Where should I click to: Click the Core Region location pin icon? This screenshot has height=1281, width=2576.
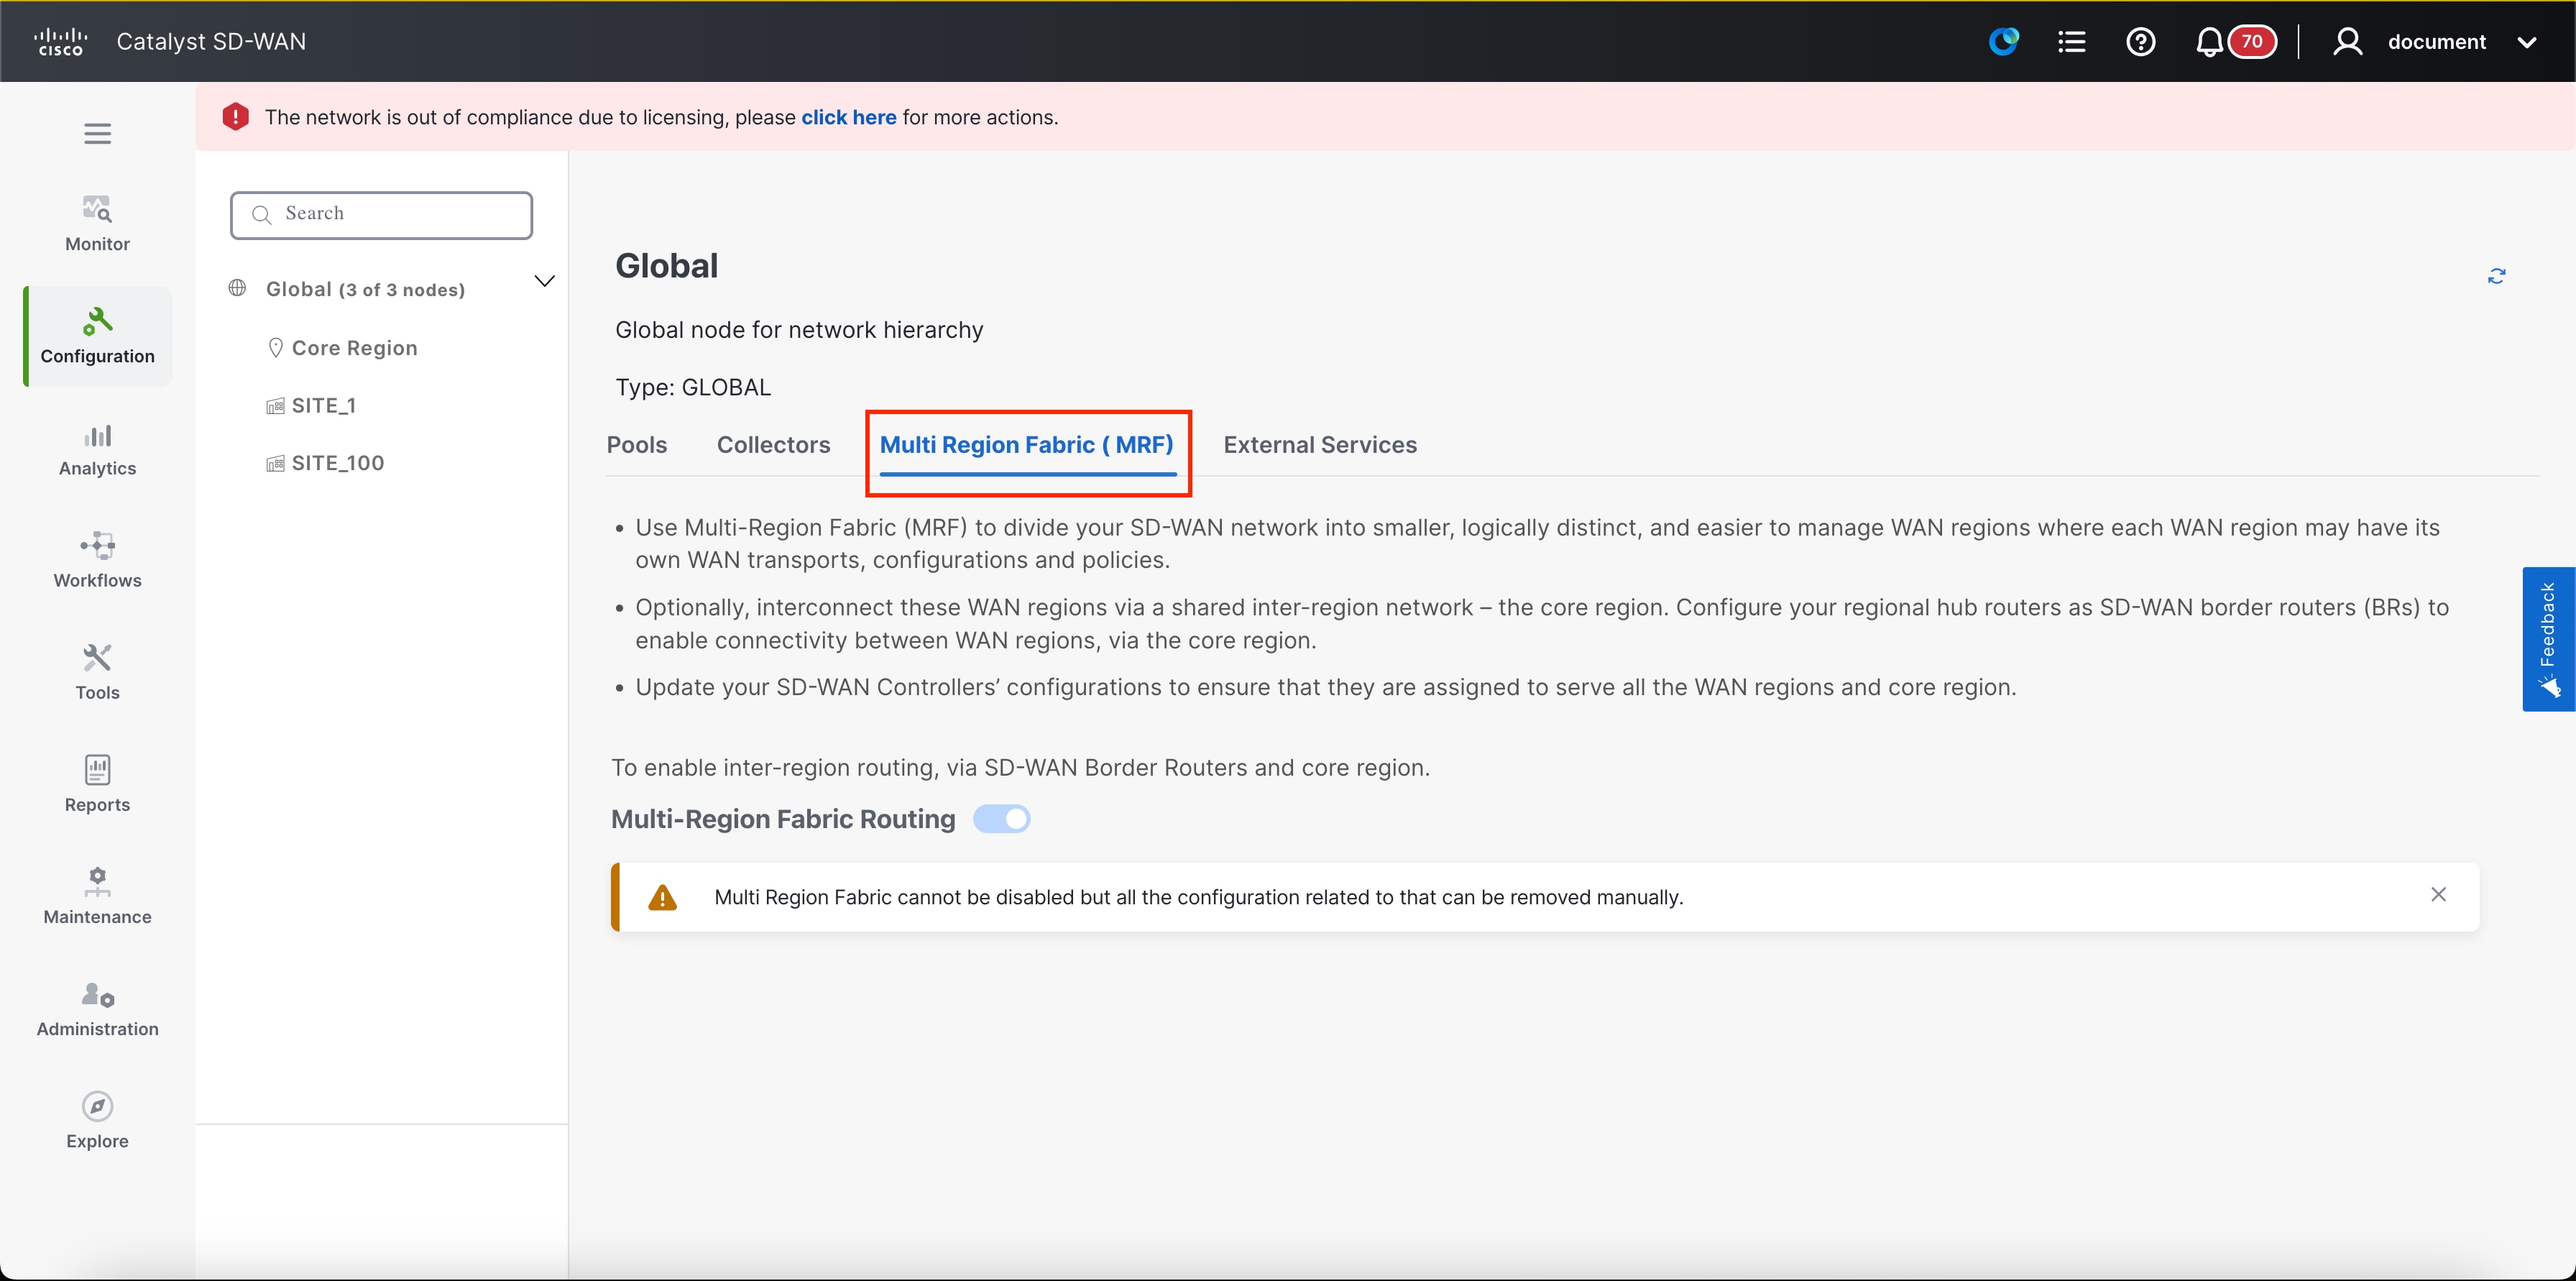pyautogui.click(x=275, y=347)
